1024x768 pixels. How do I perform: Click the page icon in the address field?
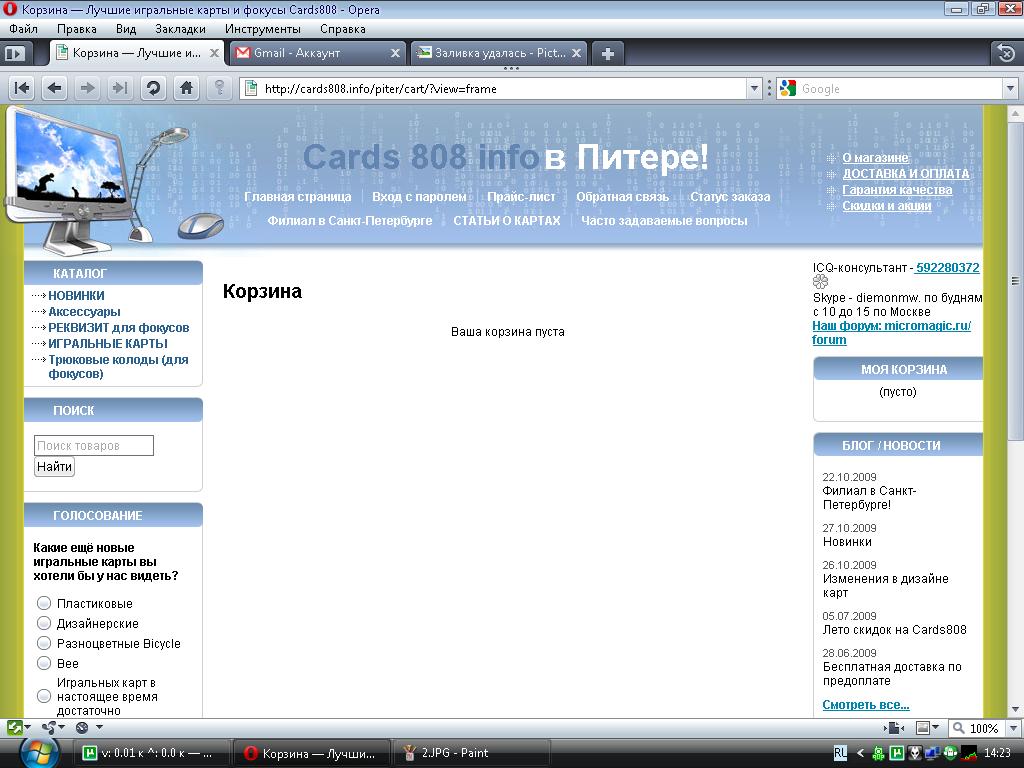pyautogui.click(x=251, y=88)
